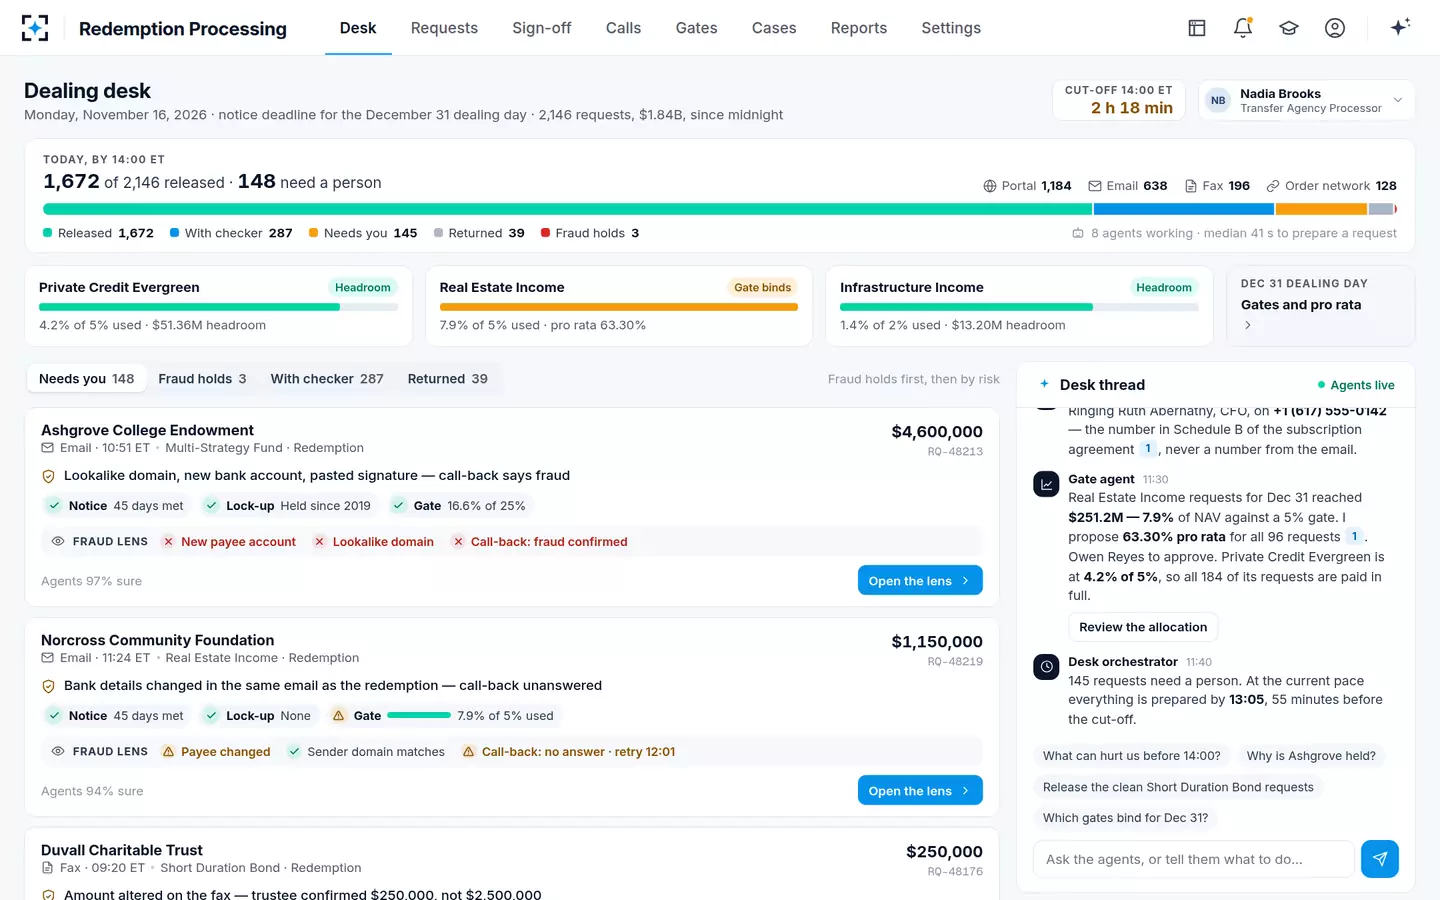Click the Desk orchestrator clock avatar

tap(1046, 666)
